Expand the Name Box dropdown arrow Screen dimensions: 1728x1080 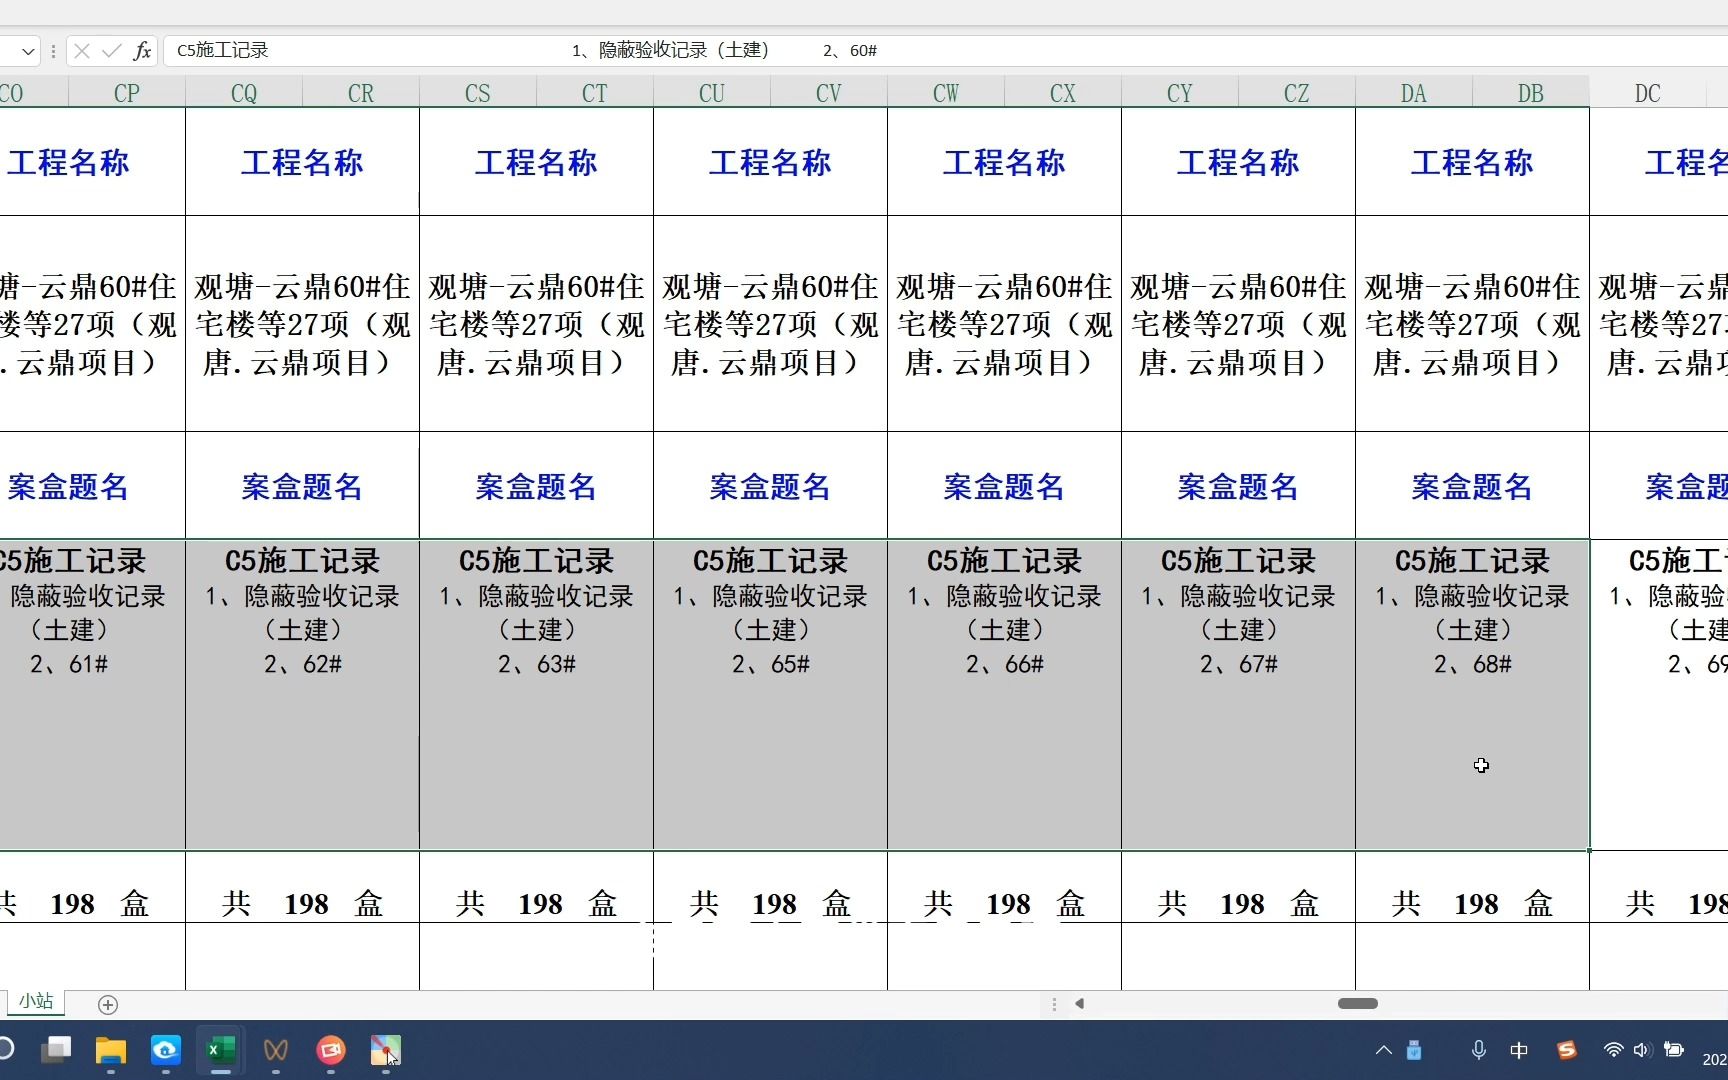point(28,50)
